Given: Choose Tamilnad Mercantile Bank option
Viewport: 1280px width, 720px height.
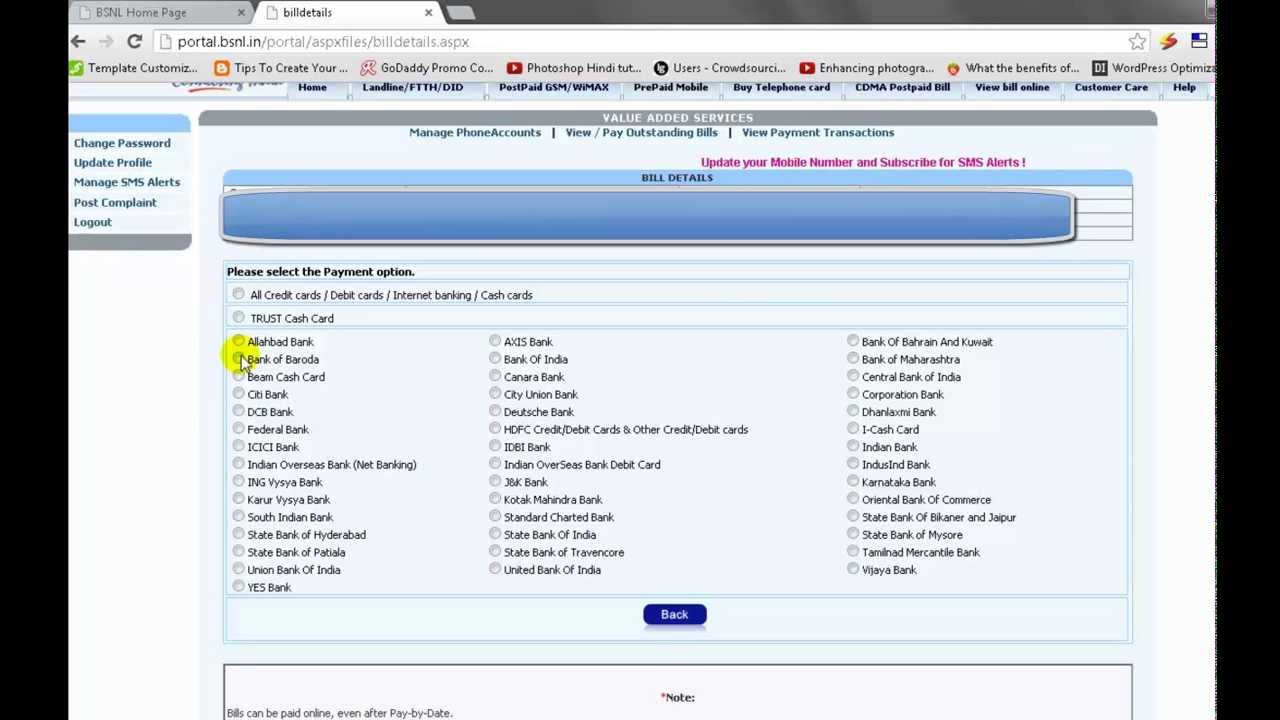Looking at the screenshot, I should pyautogui.click(x=853, y=551).
